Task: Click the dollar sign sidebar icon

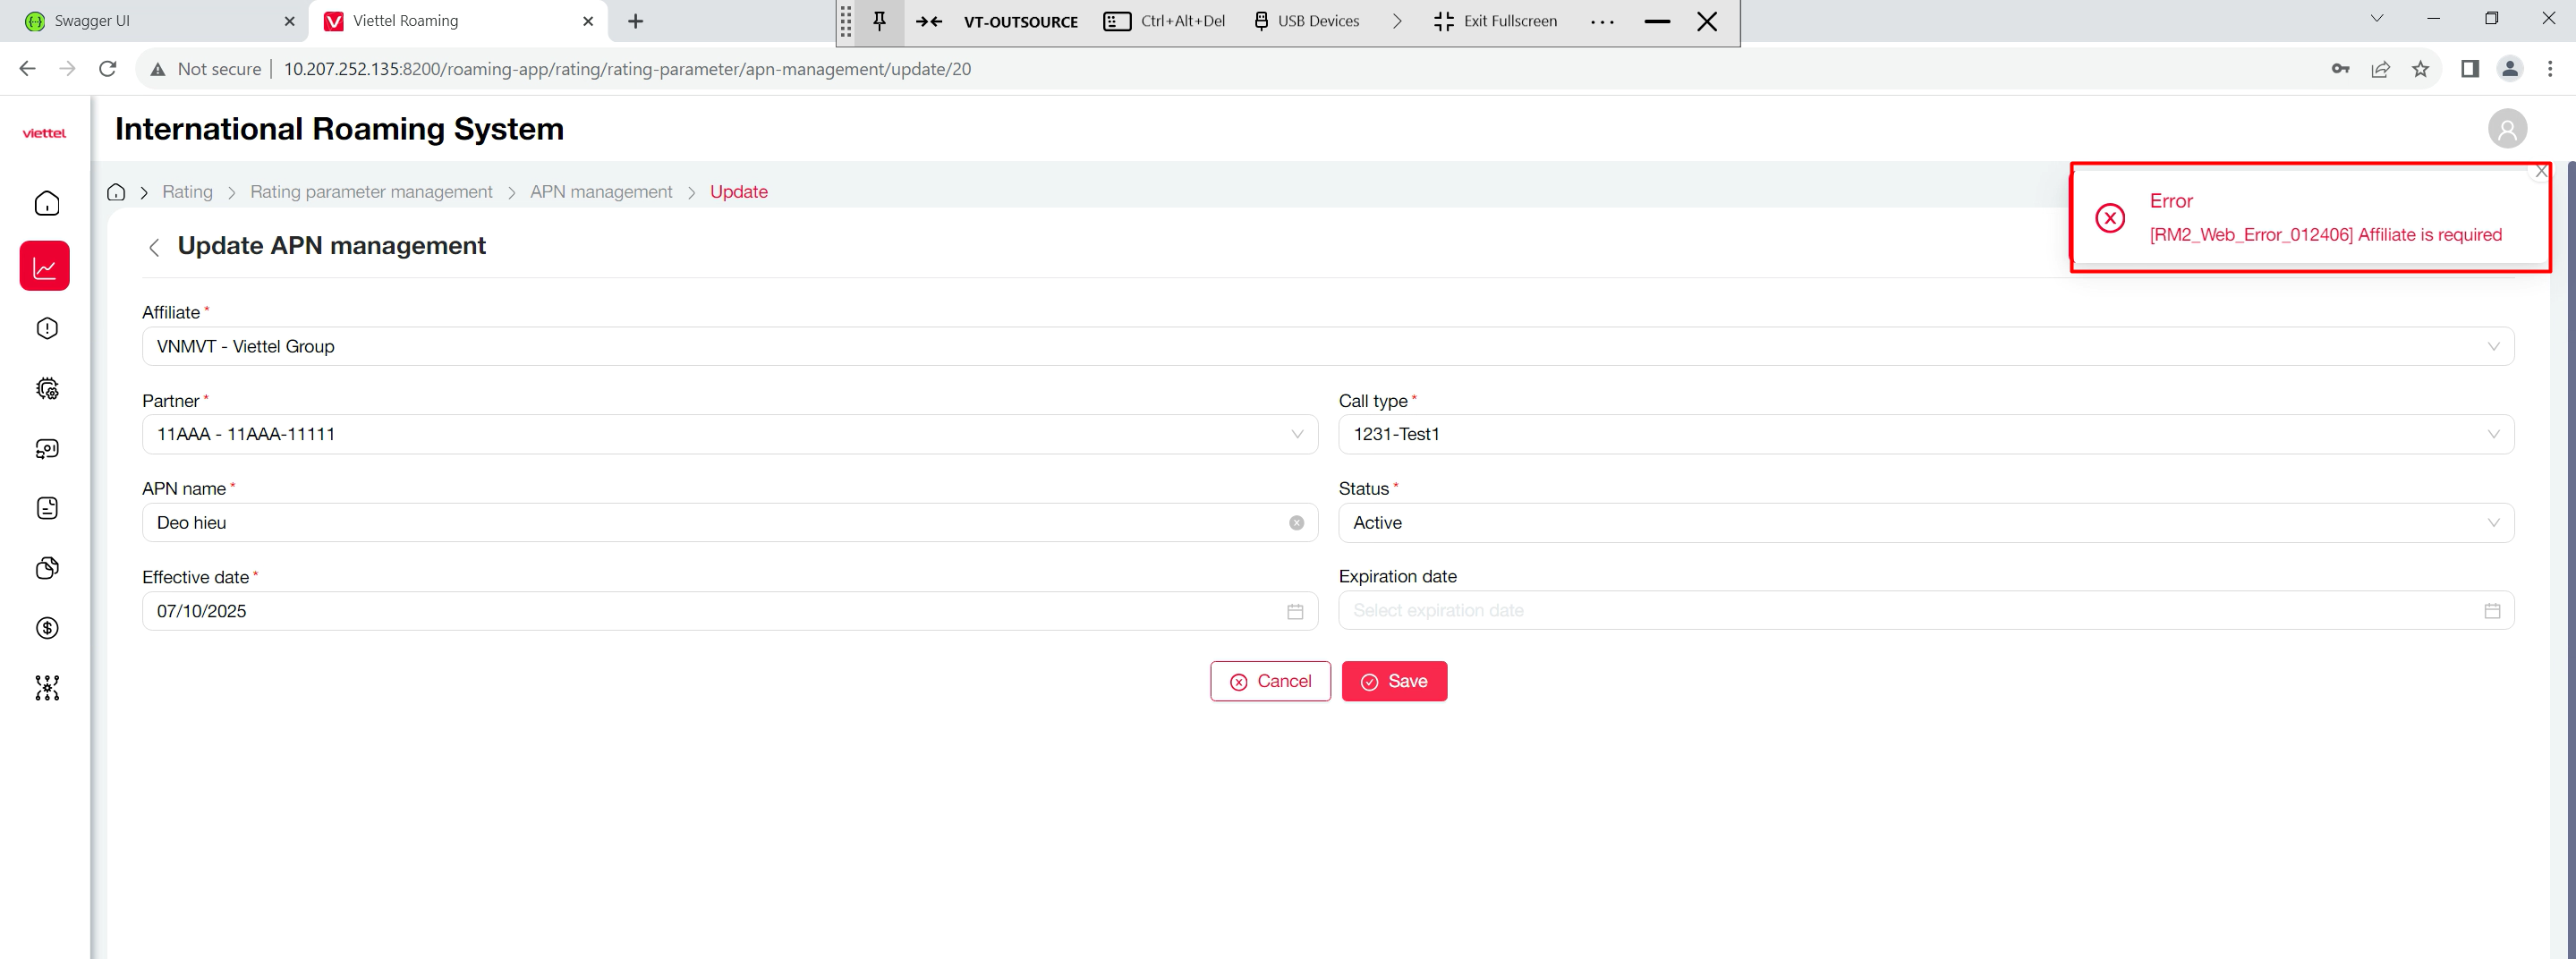Action: point(47,628)
